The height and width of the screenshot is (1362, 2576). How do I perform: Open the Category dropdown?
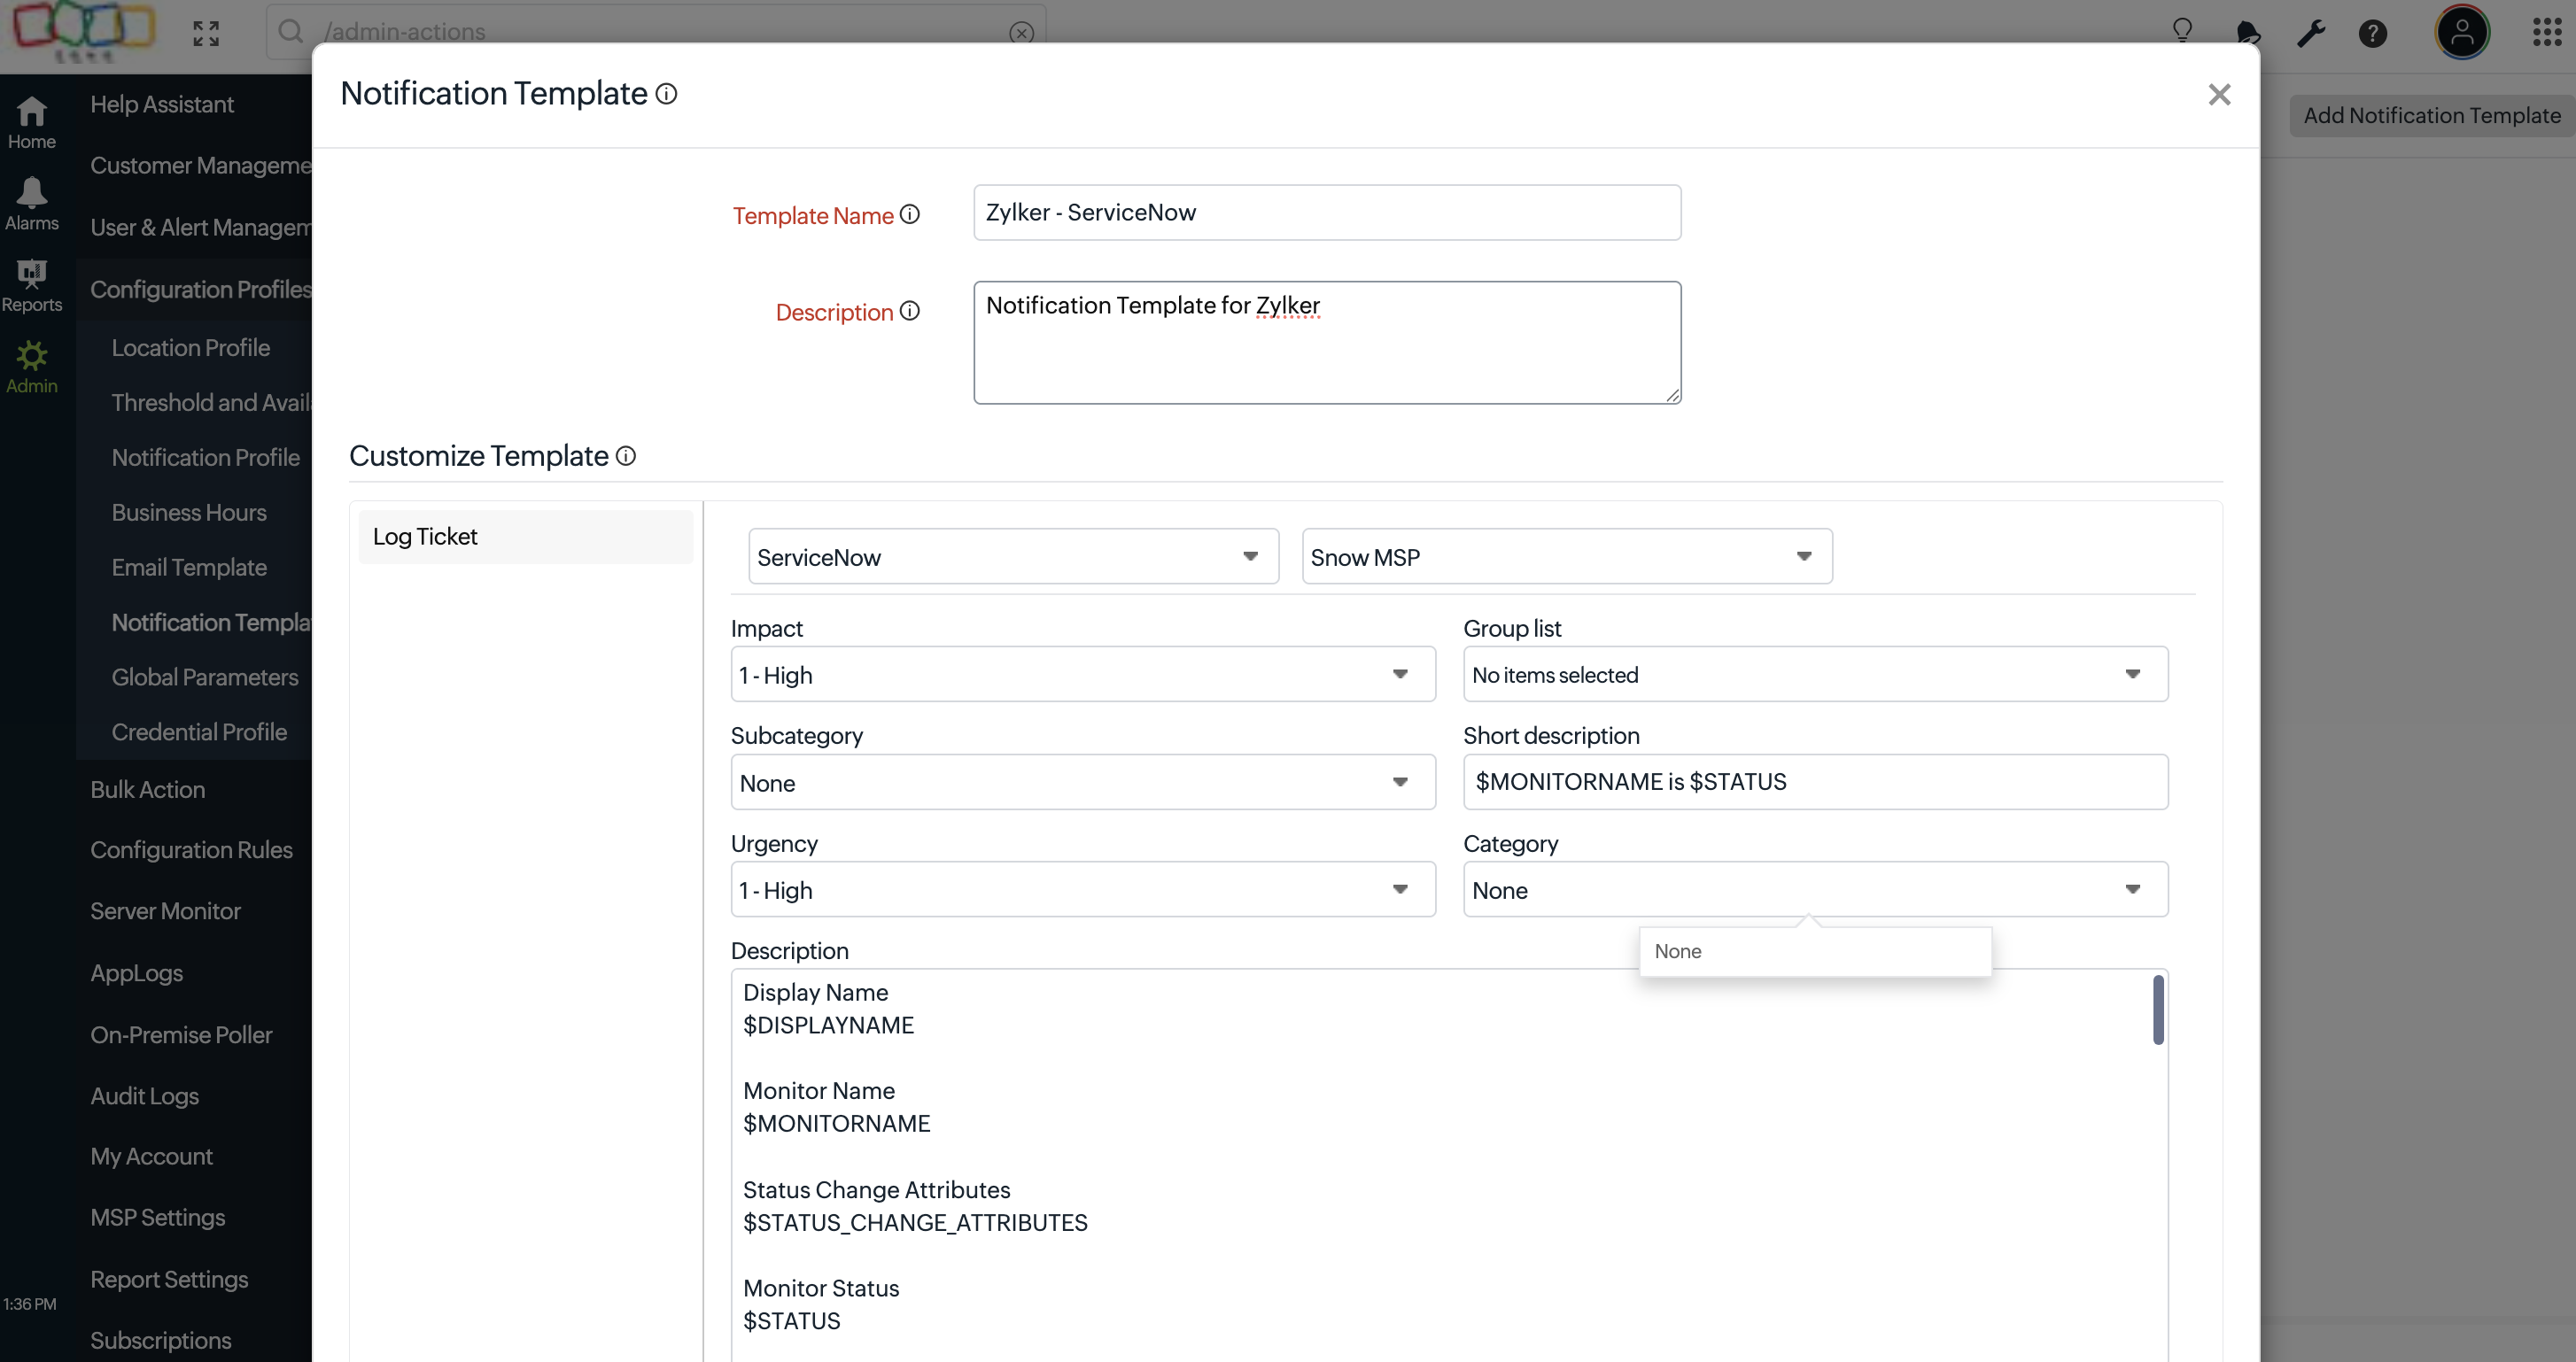tap(1815, 889)
